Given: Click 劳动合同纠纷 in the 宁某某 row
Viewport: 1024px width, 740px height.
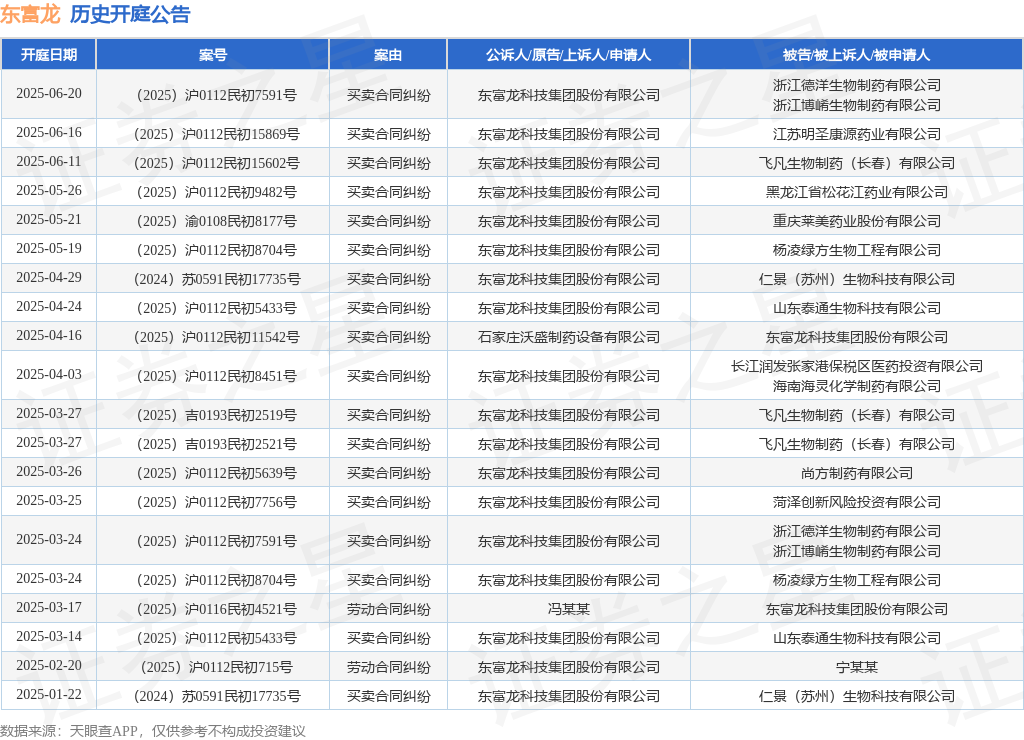Looking at the screenshot, I should (x=389, y=668).
